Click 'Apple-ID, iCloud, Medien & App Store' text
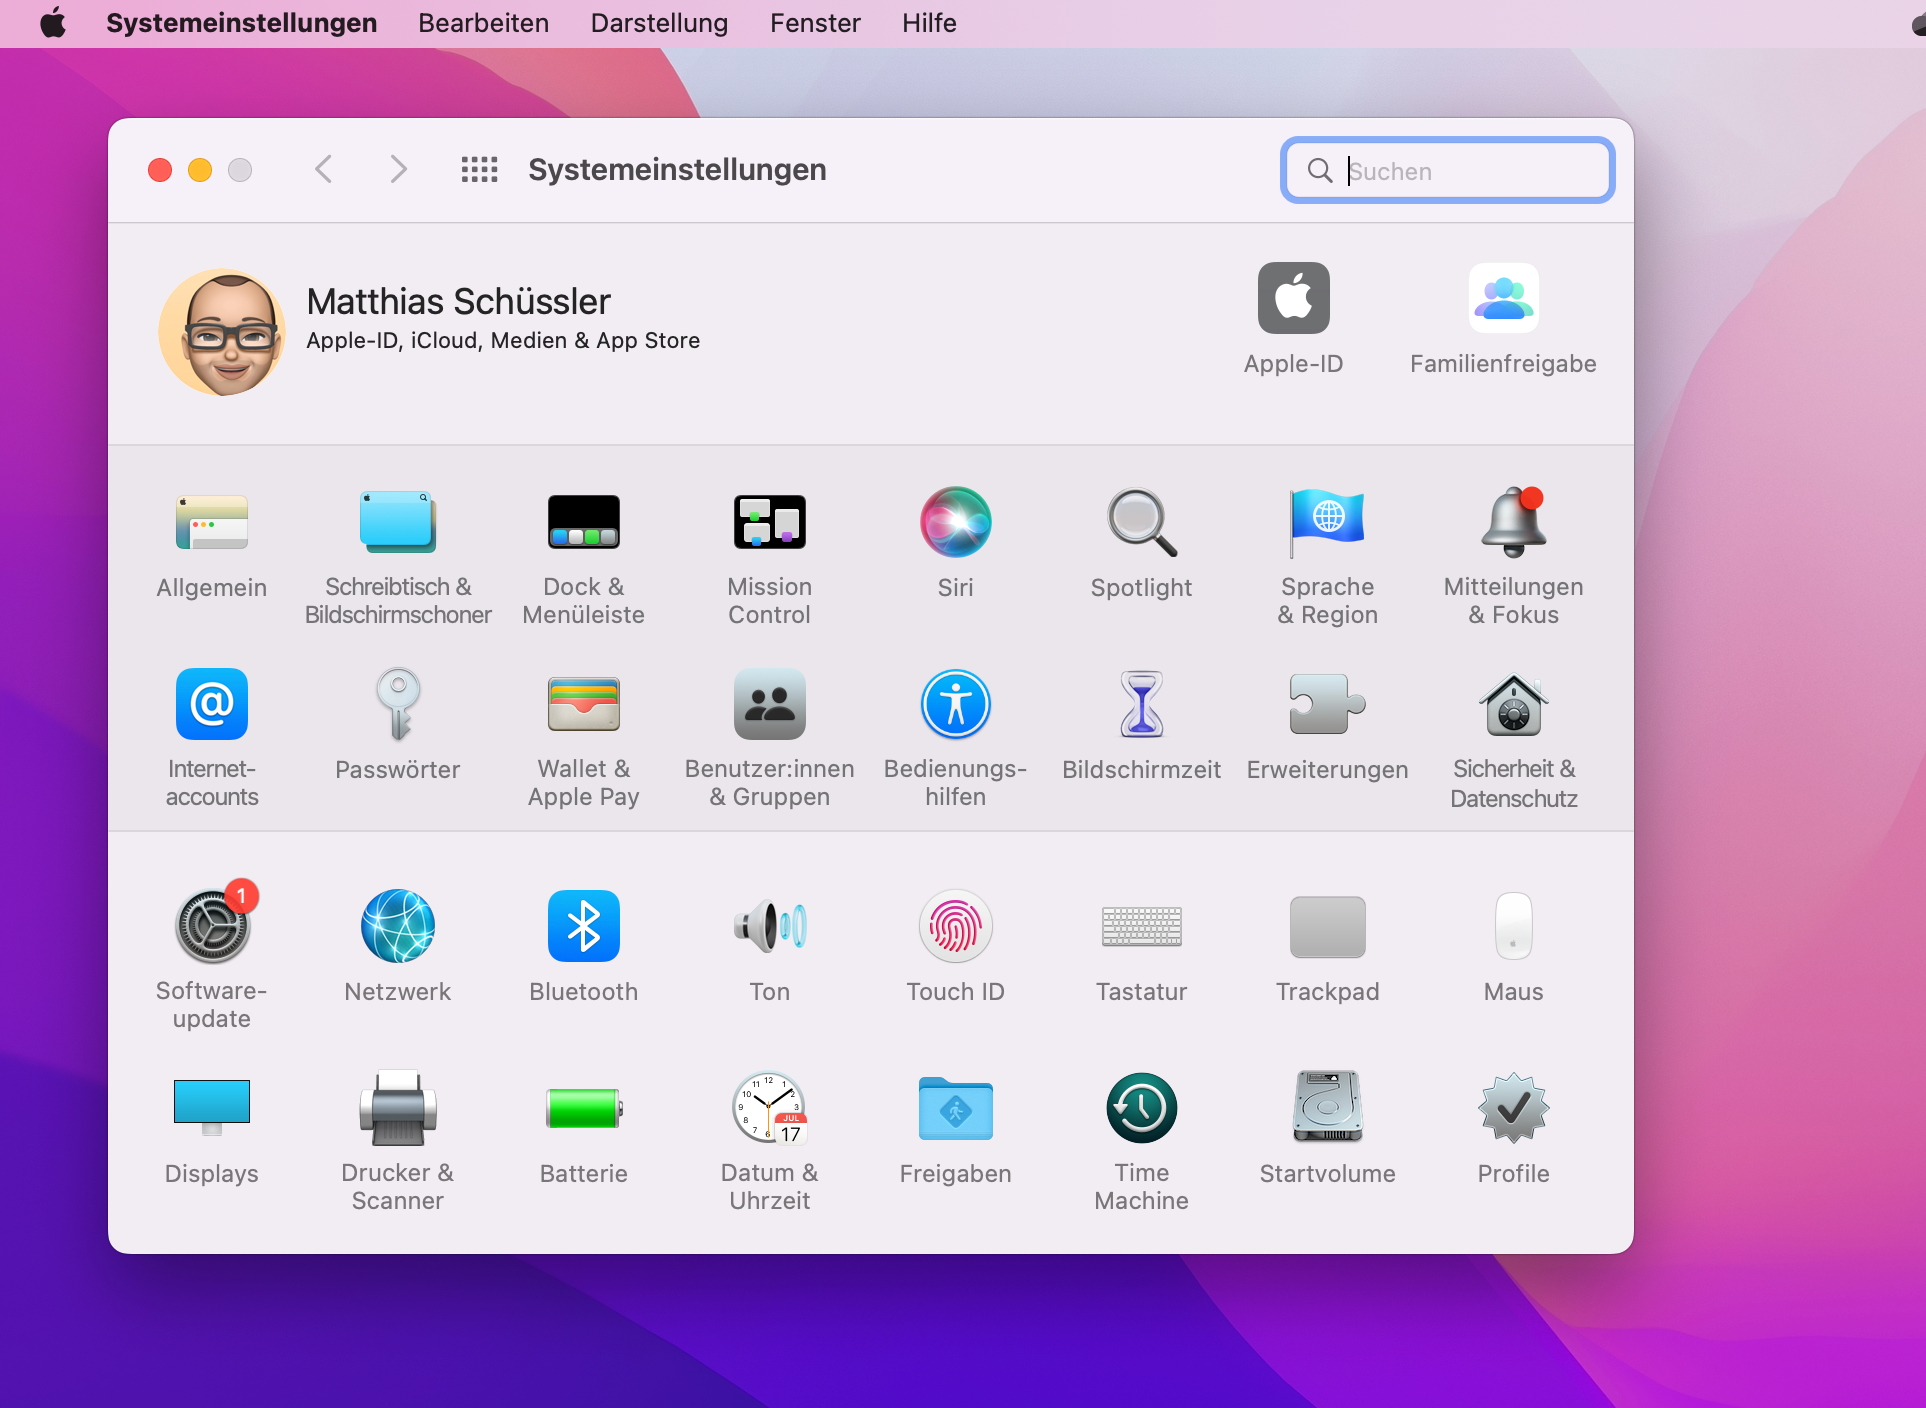The image size is (1926, 1408). (x=503, y=341)
